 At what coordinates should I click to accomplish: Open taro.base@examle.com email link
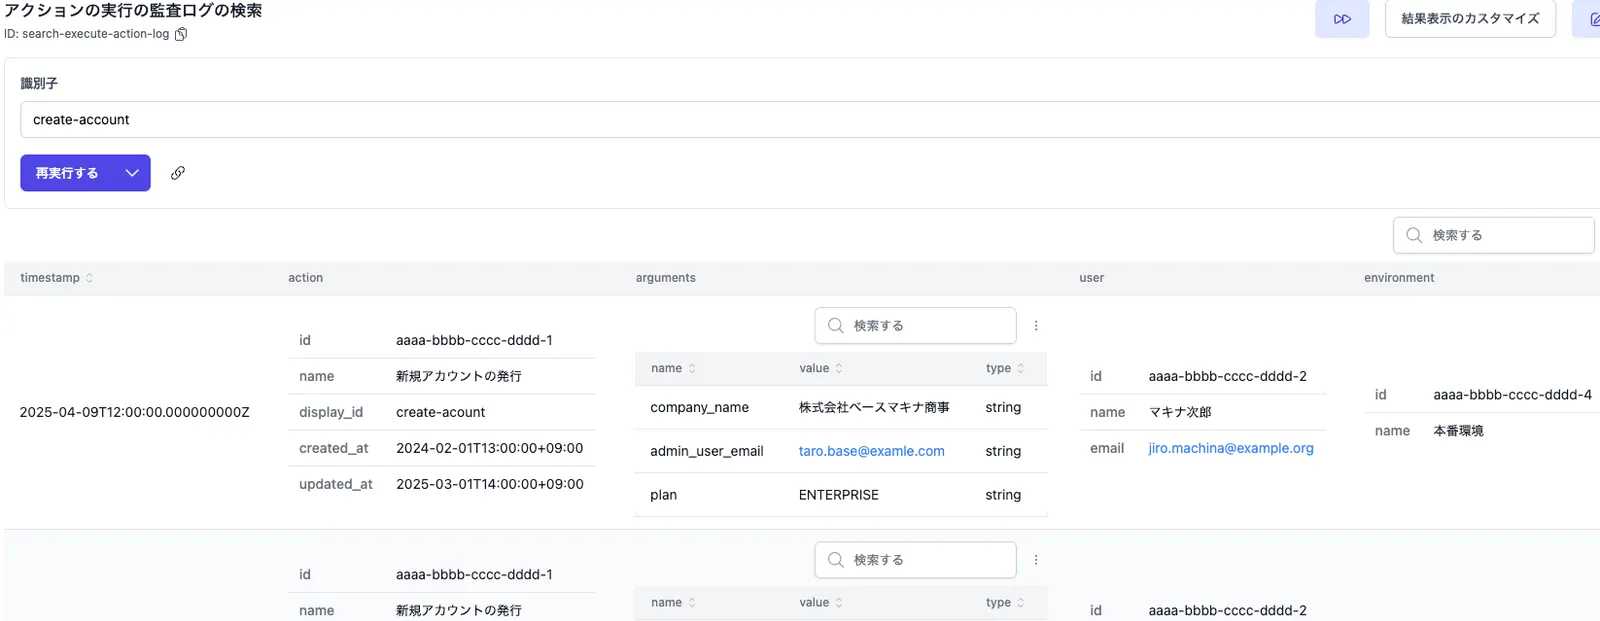[872, 451]
